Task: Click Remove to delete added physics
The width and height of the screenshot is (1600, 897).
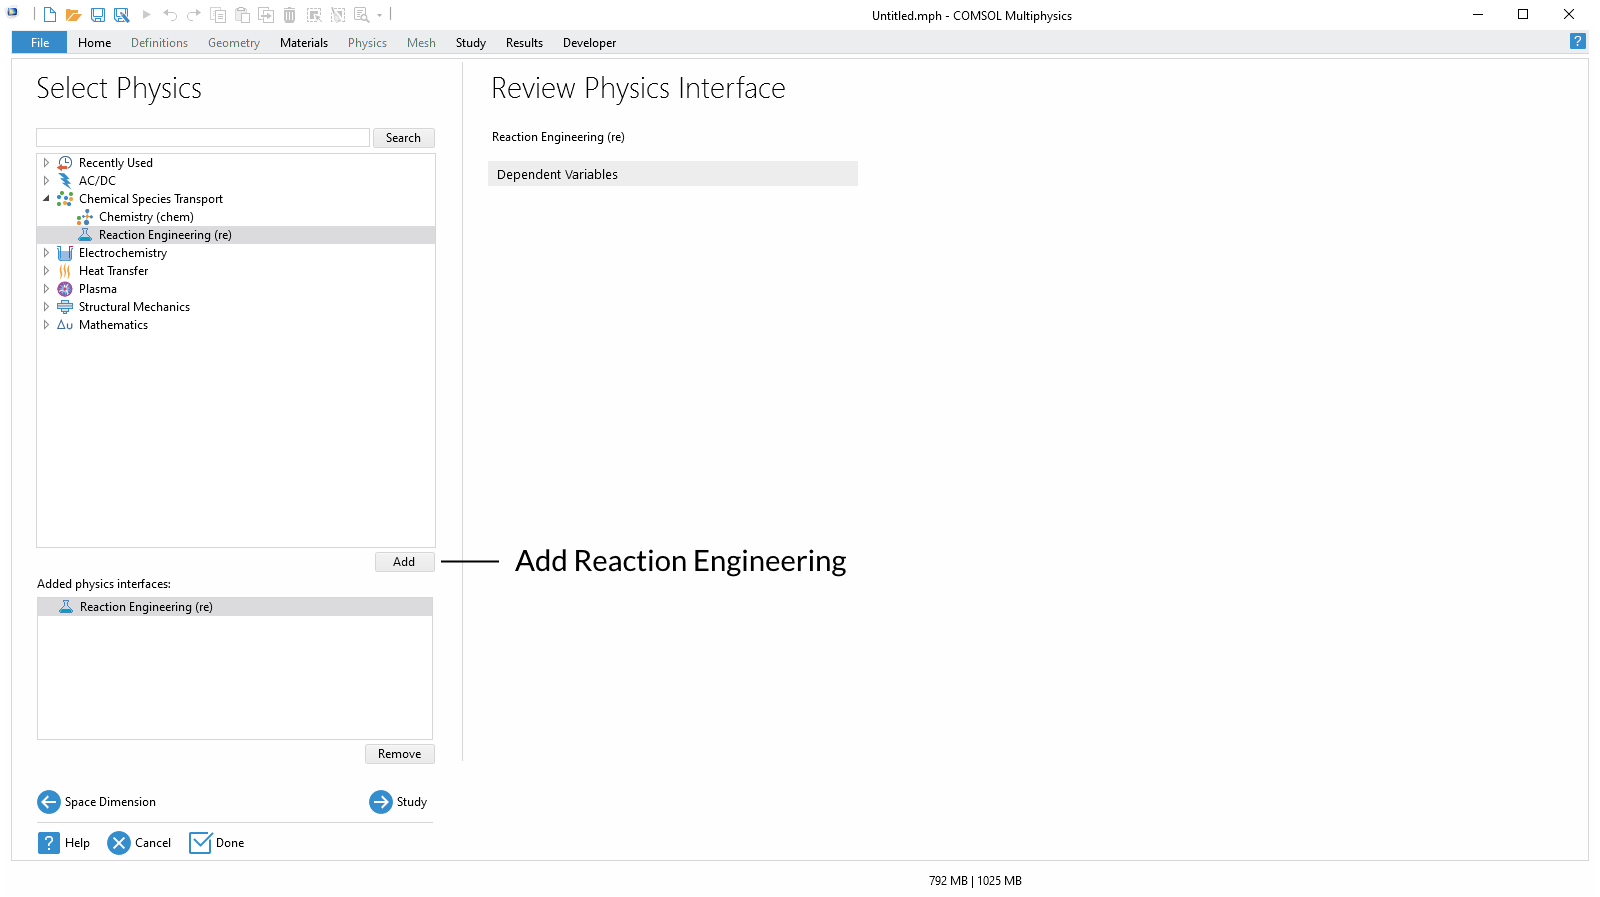Action: tap(400, 754)
